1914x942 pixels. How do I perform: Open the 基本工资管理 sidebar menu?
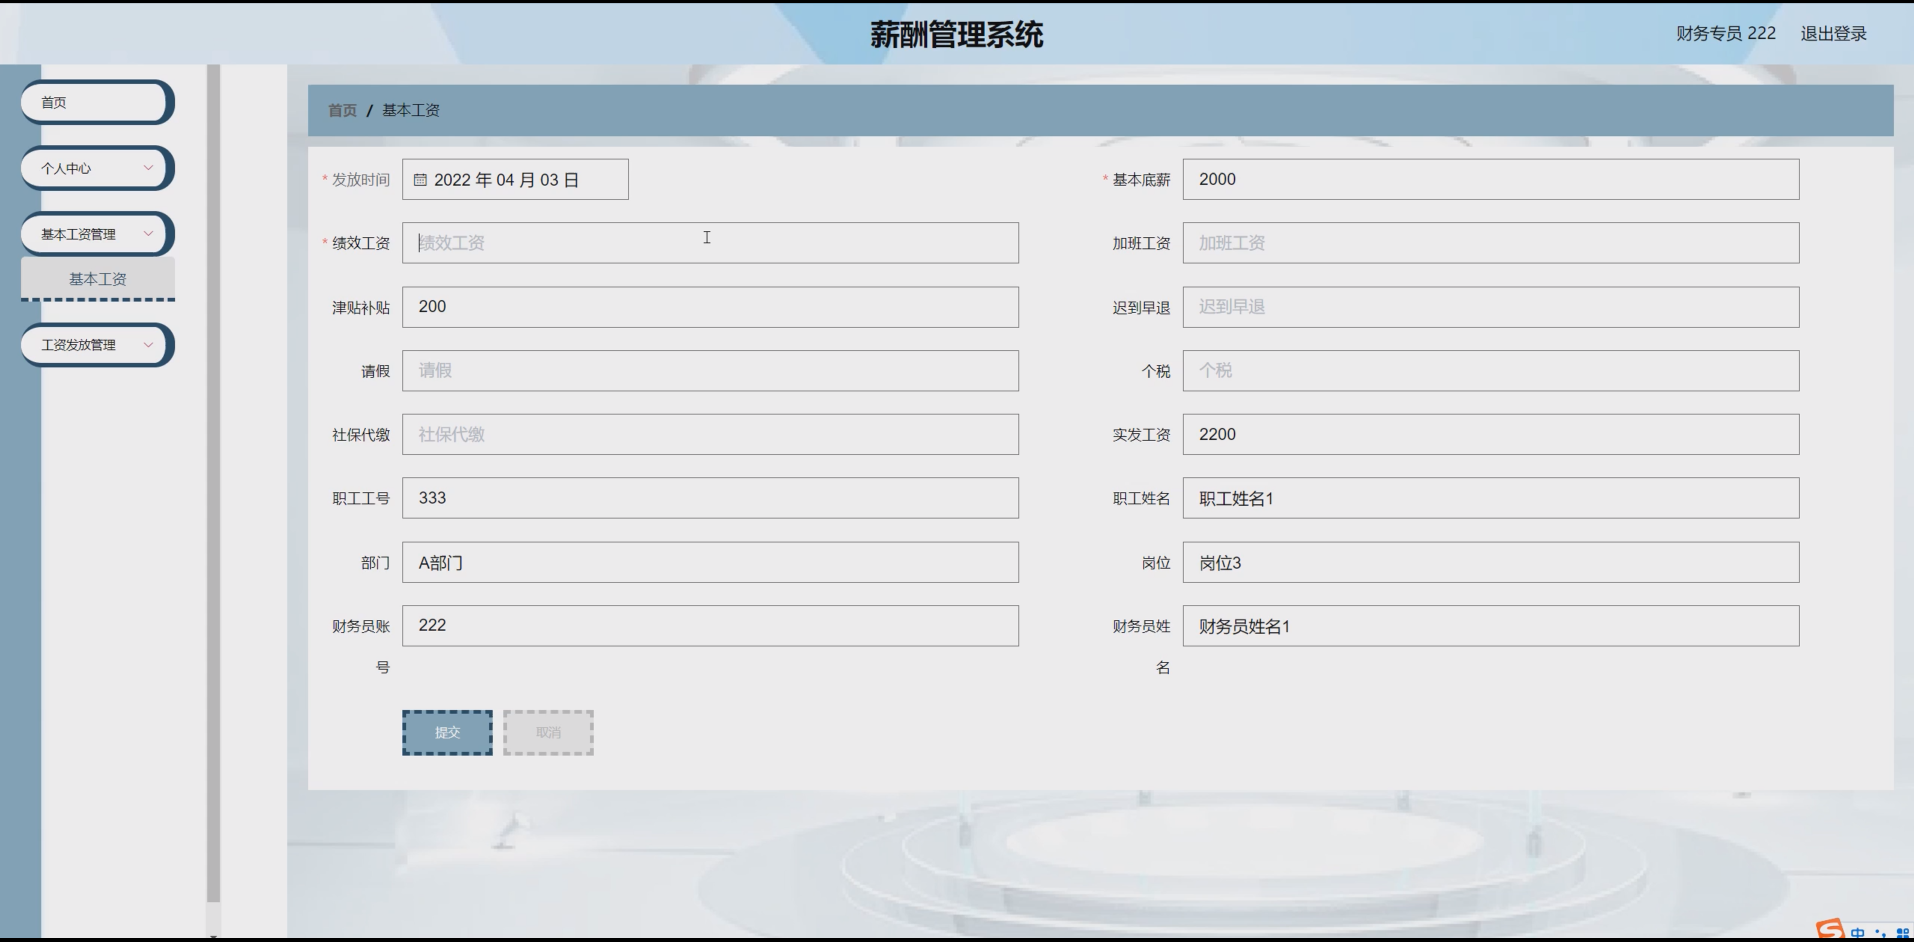[97, 234]
